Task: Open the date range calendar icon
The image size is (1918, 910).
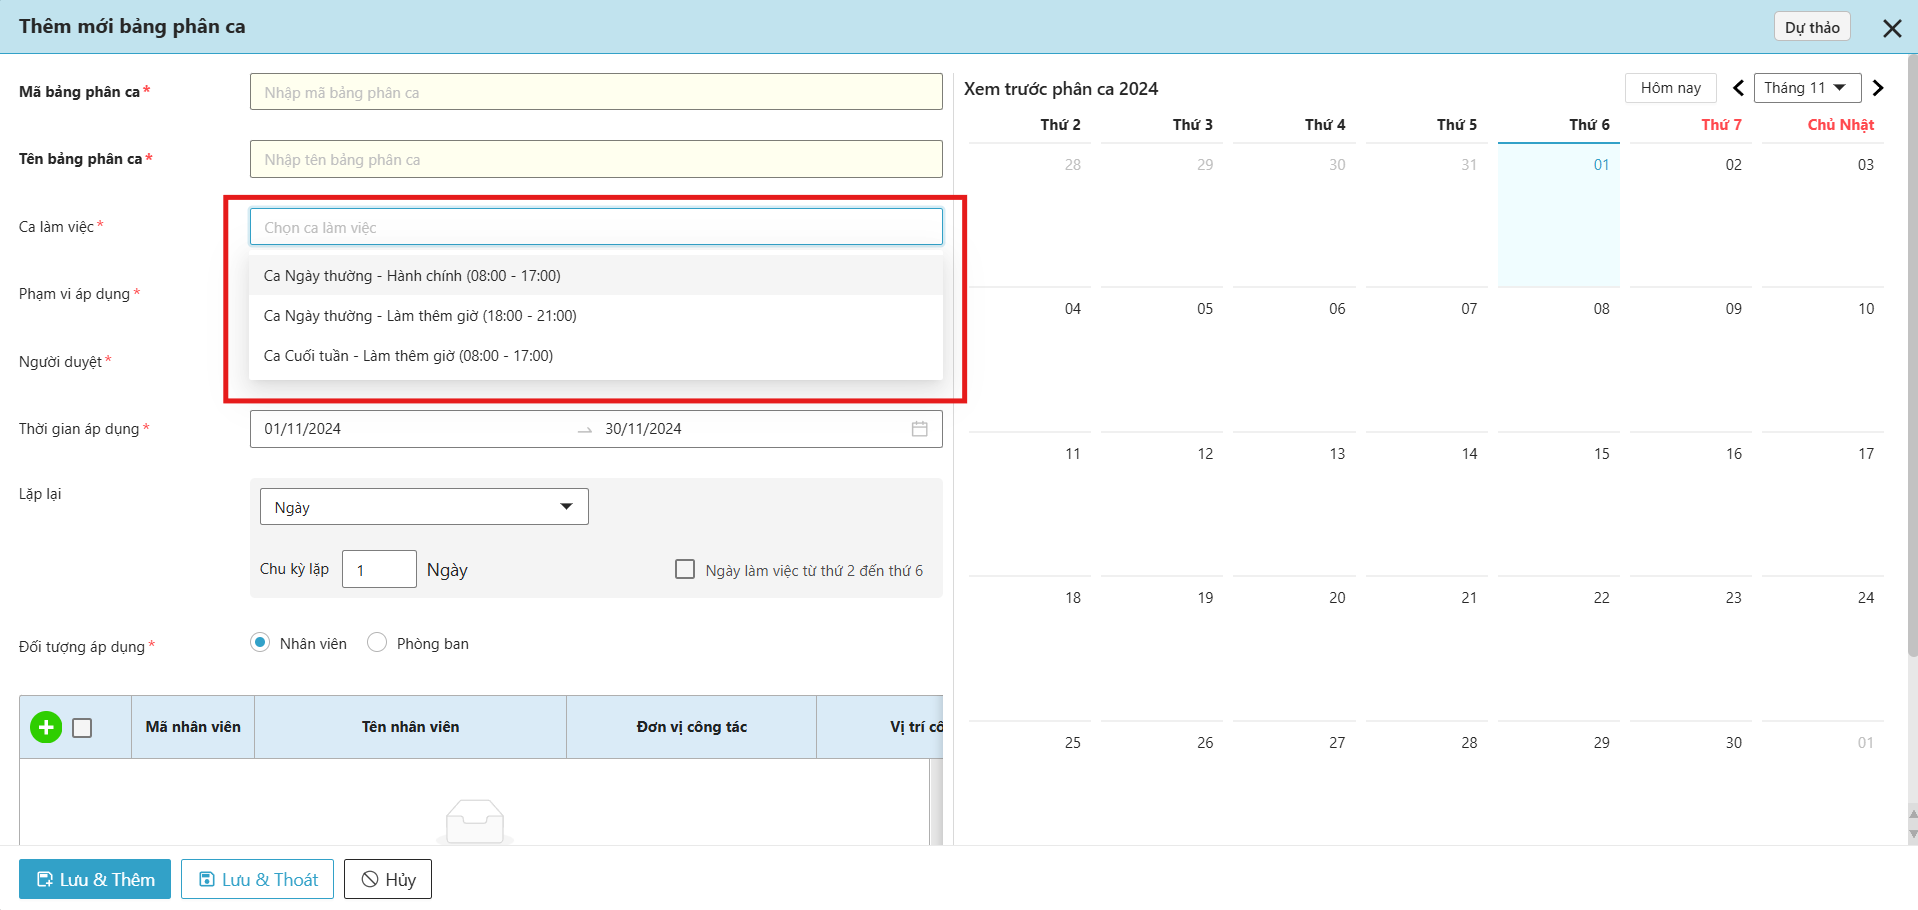Action: 919,429
